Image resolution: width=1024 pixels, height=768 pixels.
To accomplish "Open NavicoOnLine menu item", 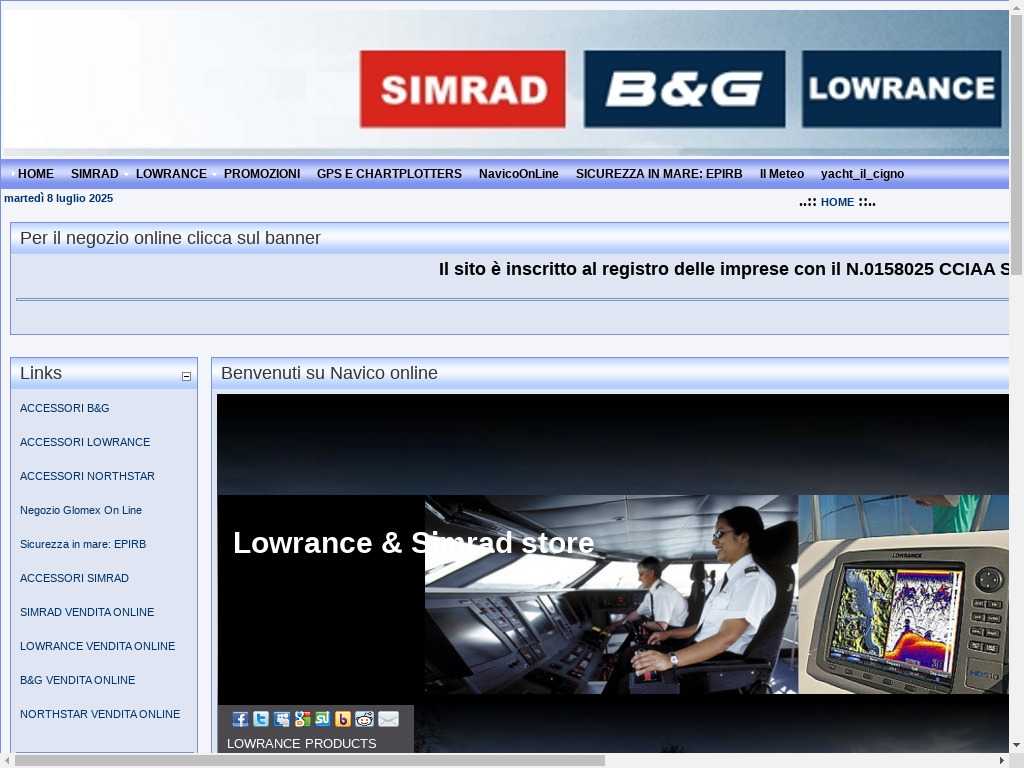I will tap(519, 174).
